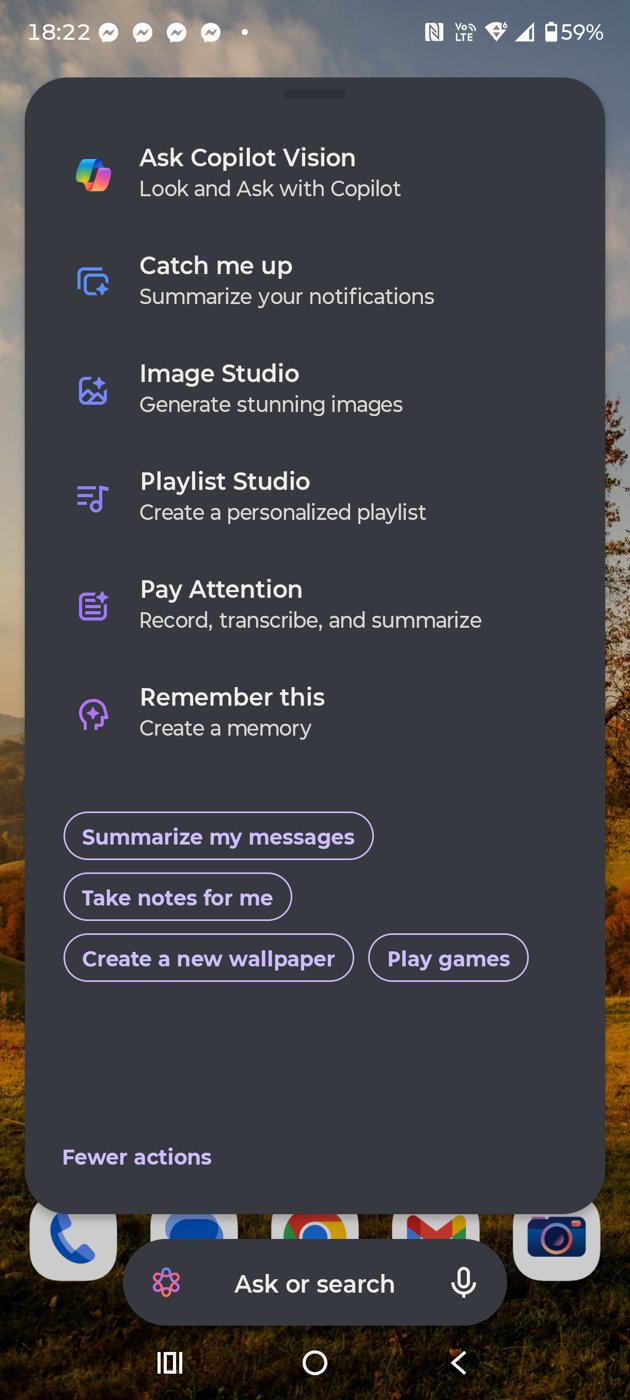
Task: Tap the Playlist Studio music icon
Action: 93,497
